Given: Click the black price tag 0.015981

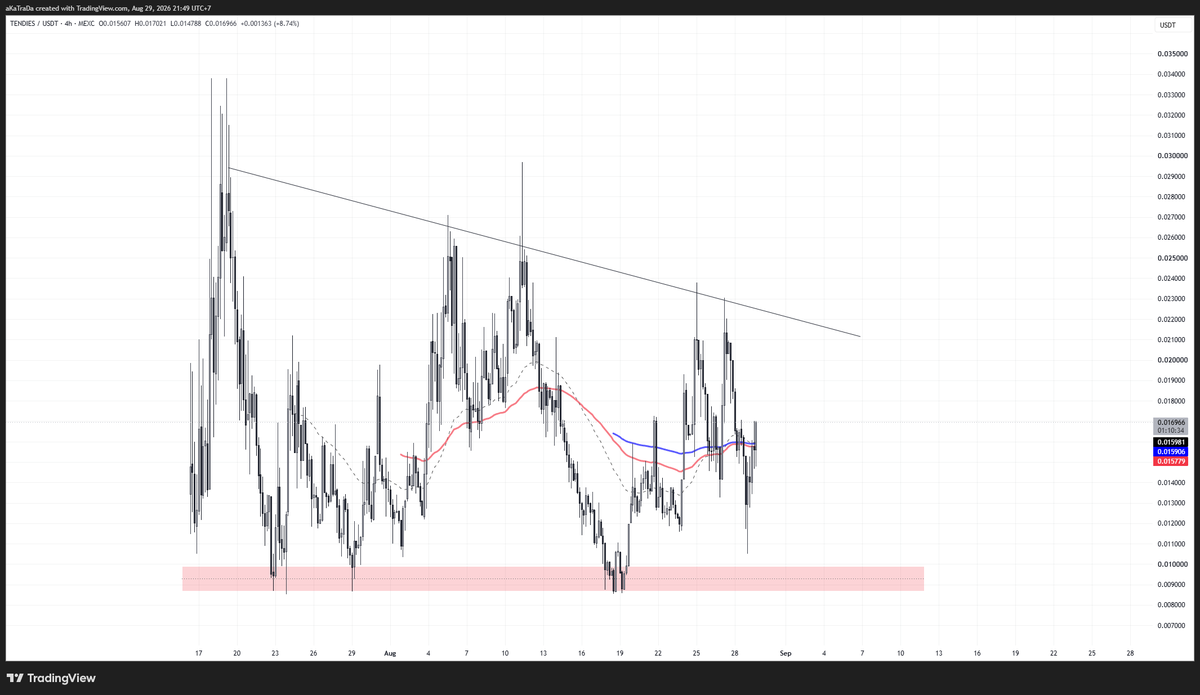Looking at the screenshot, I should tap(1171, 441).
